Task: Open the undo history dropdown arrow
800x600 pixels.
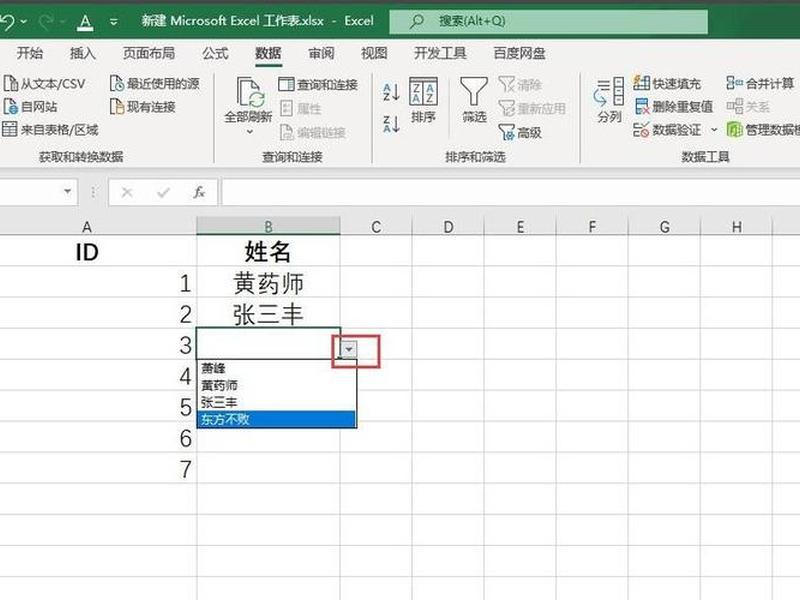Action: tap(23, 22)
